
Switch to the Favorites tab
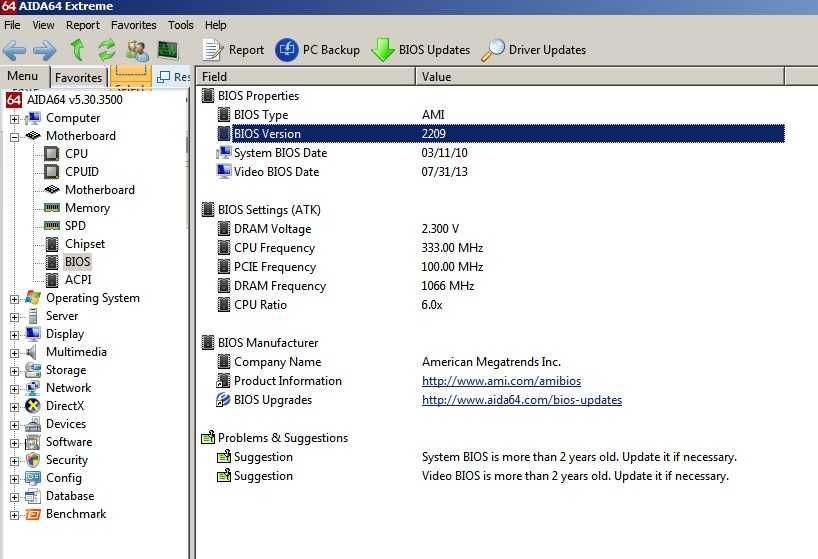78,77
